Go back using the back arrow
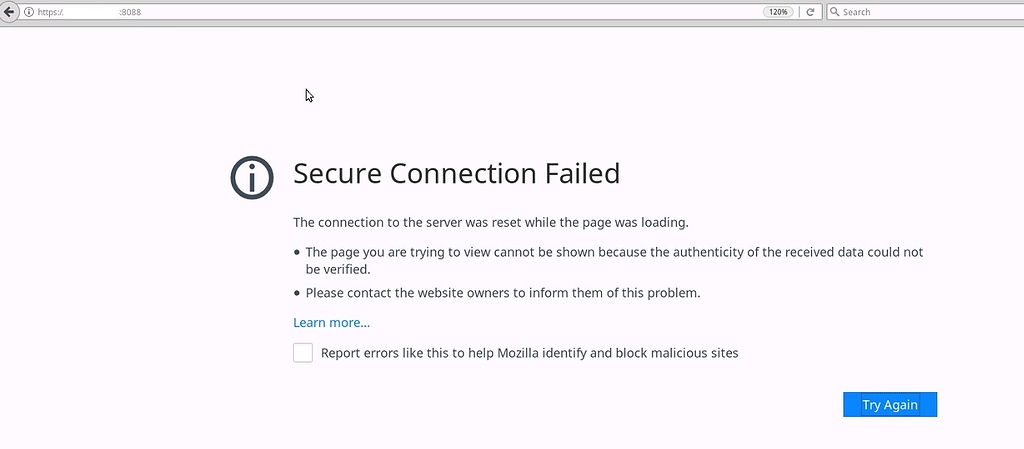Image resolution: width=1024 pixels, height=449 pixels. point(8,12)
